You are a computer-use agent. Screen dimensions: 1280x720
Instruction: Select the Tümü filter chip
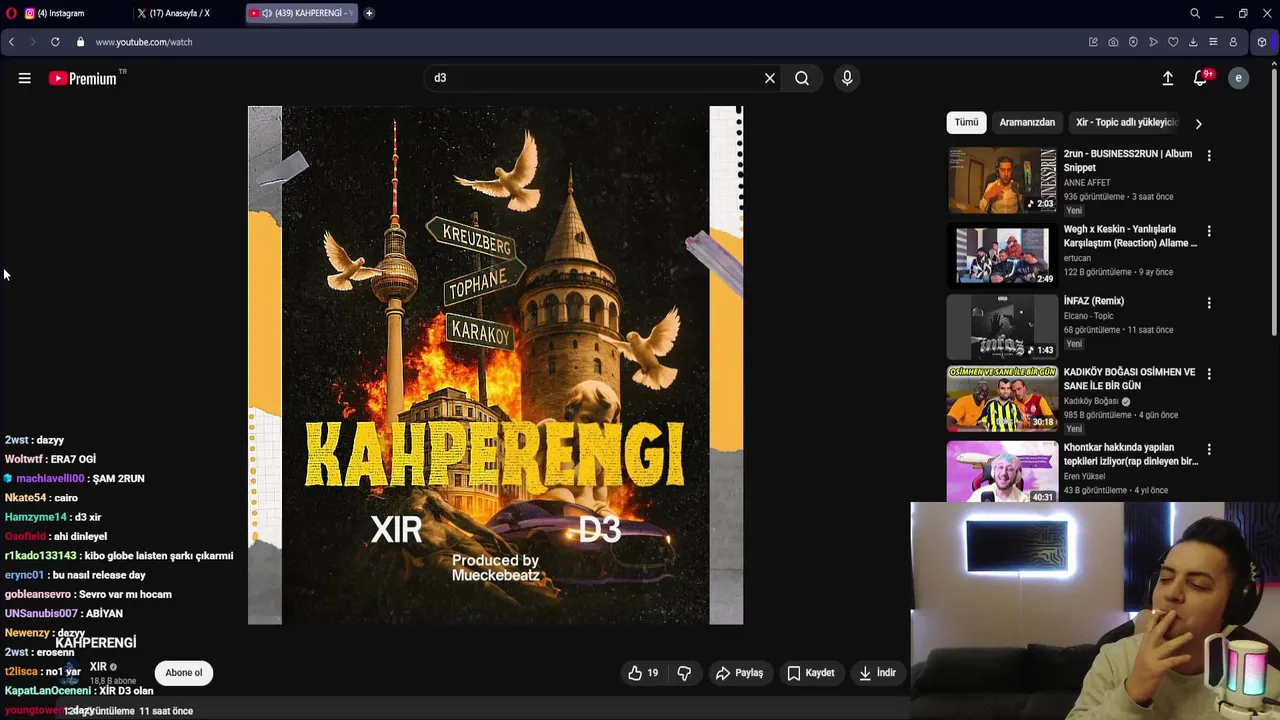coord(966,122)
